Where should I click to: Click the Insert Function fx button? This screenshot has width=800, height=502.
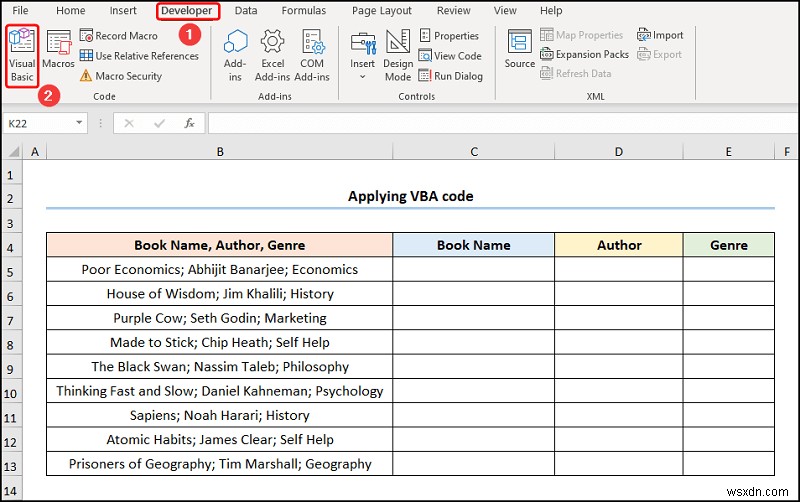[x=189, y=123]
